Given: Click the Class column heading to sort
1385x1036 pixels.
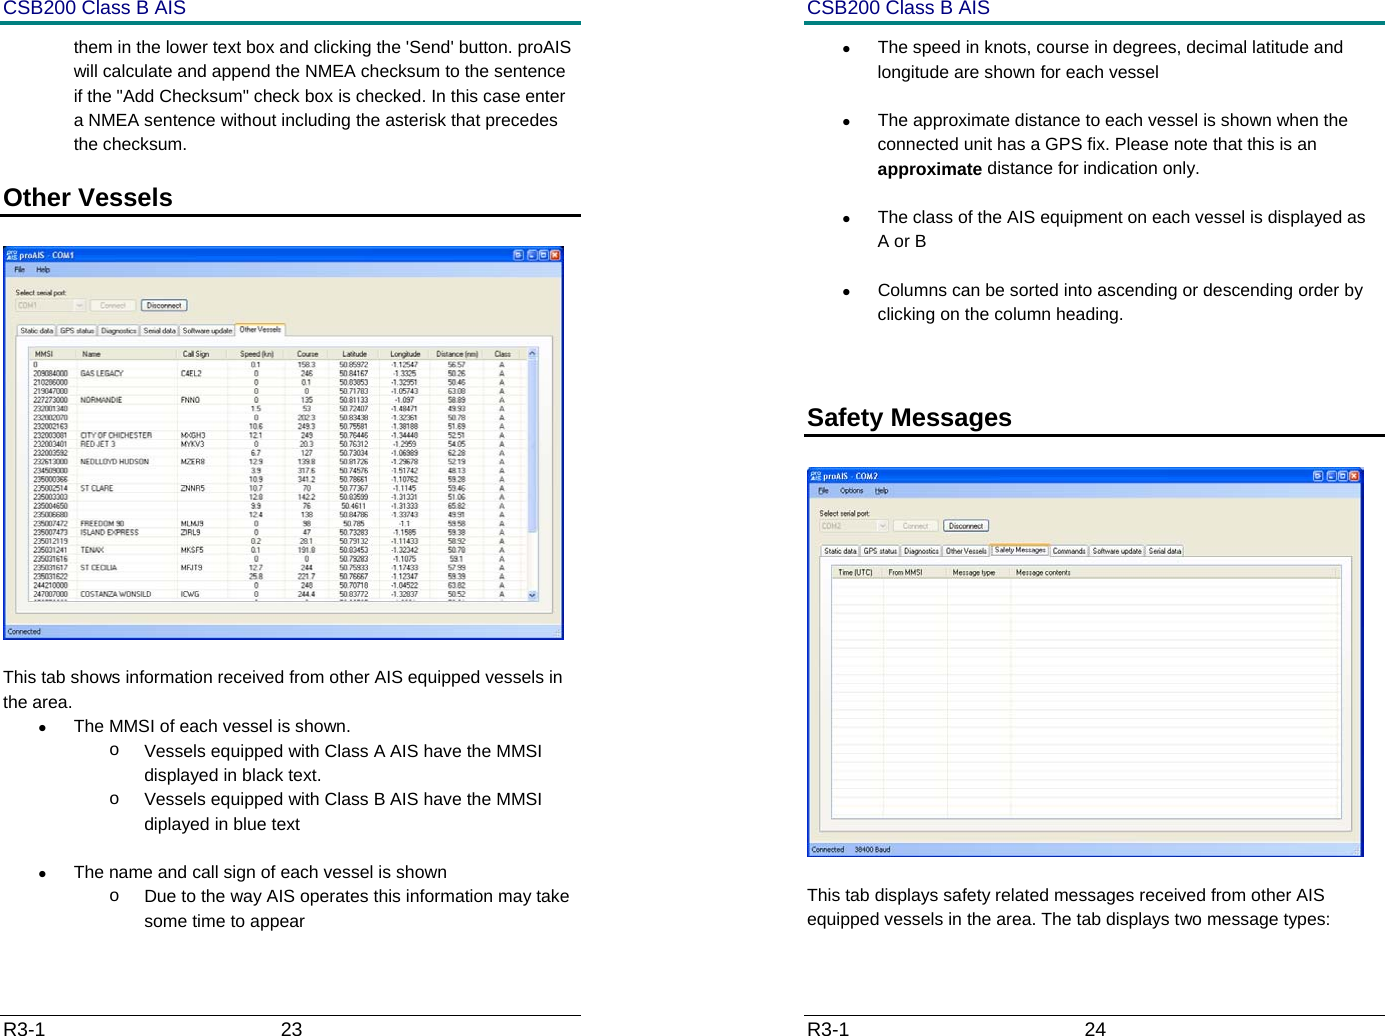Looking at the screenshot, I should click(502, 353).
